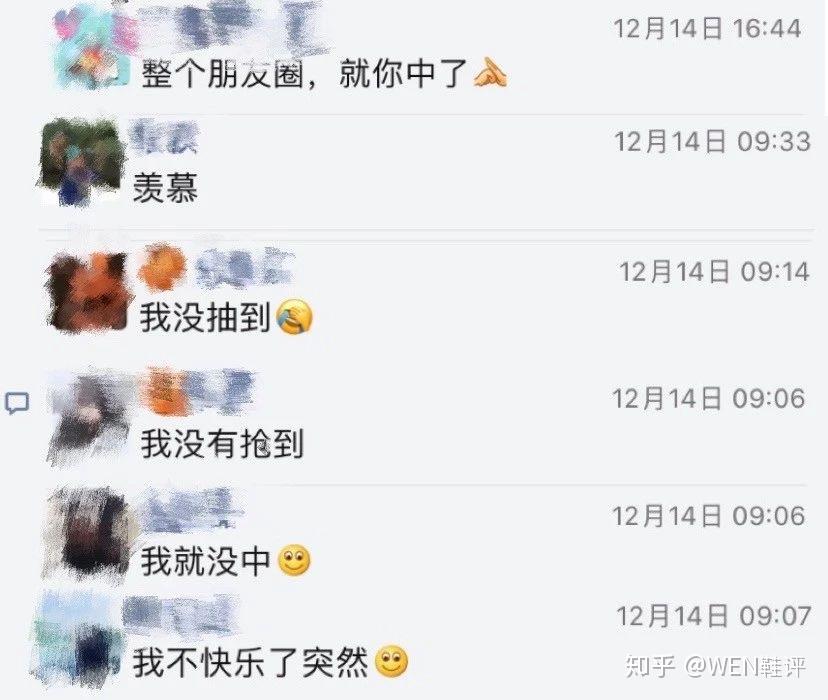Click the crying-laughing emoji after '我没抽到'
This screenshot has width=828, height=700.
pos(294,317)
